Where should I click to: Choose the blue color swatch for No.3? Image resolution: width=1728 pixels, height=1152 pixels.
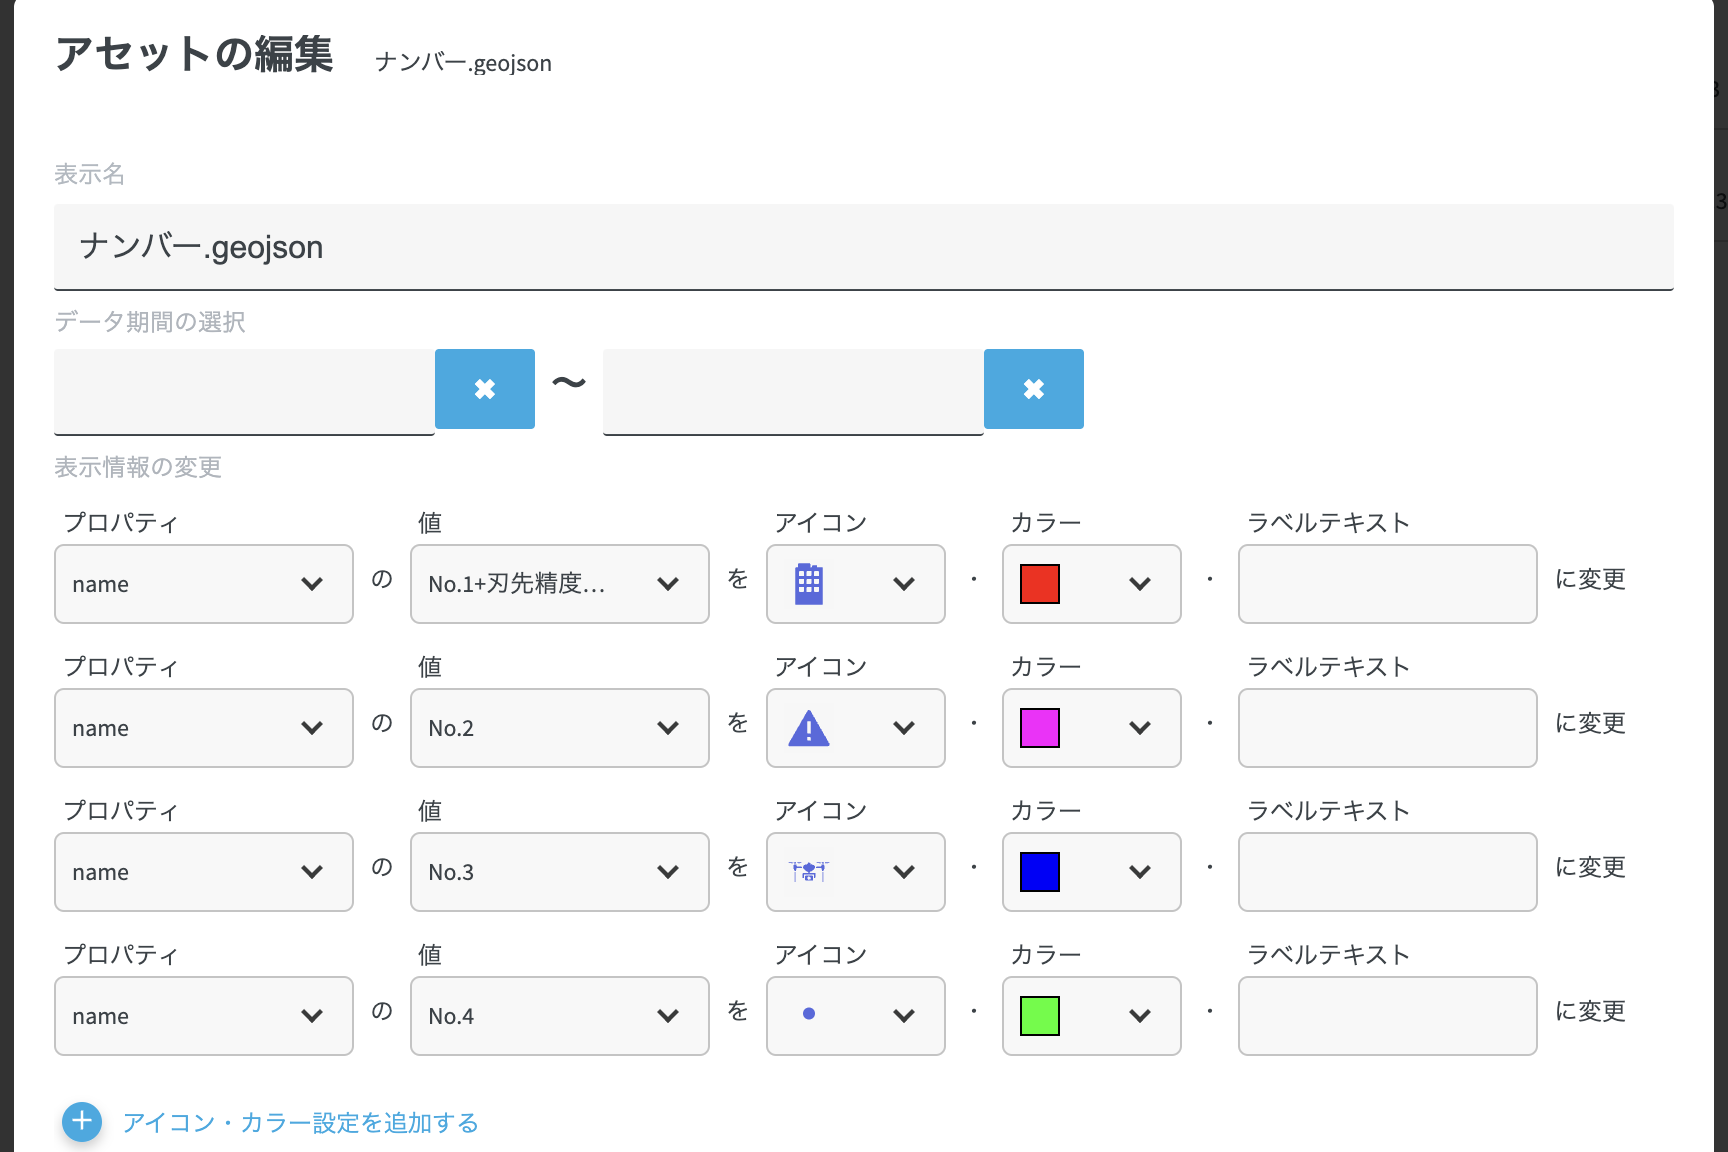[1040, 872]
